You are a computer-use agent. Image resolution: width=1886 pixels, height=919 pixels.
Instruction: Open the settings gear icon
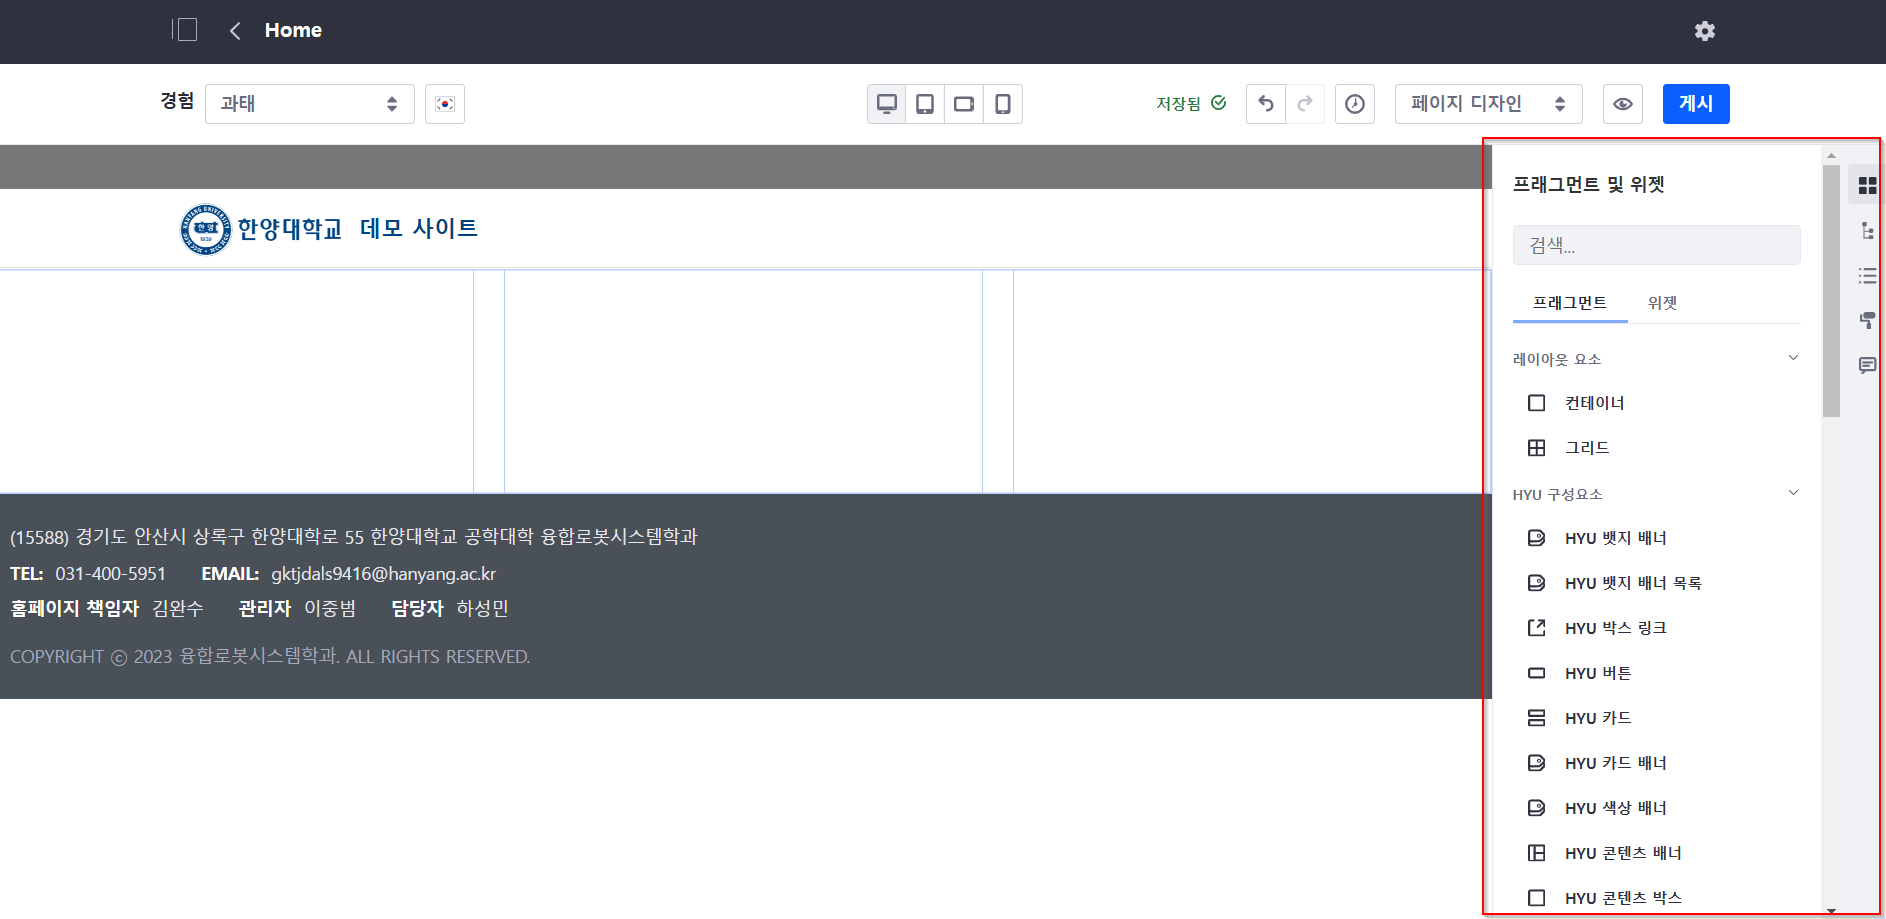1704,31
